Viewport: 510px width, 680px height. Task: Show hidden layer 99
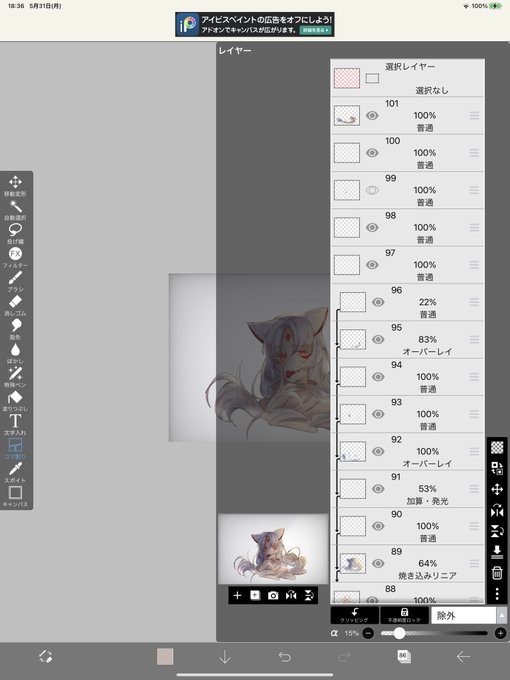(372, 190)
